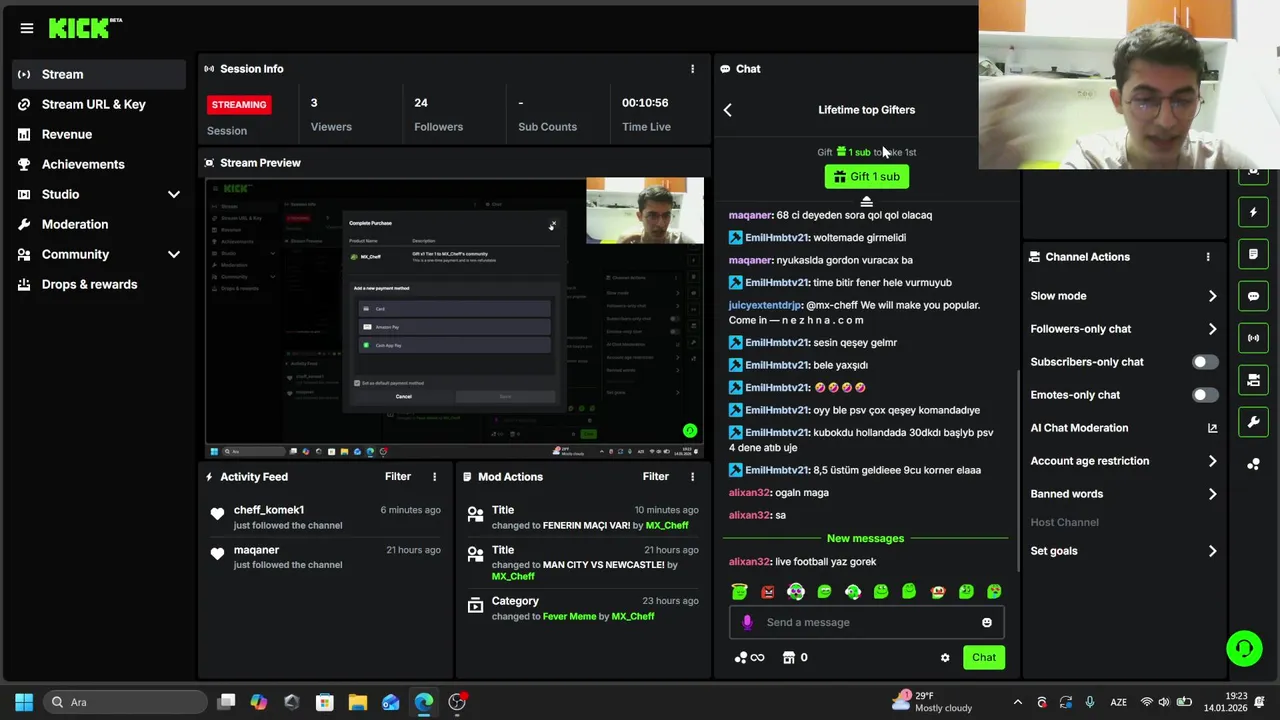Image resolution: width=1280 pixels, height=720 pixels.
Task: Click the lightning bolt sidebar icon
Action: point(1253,212)
